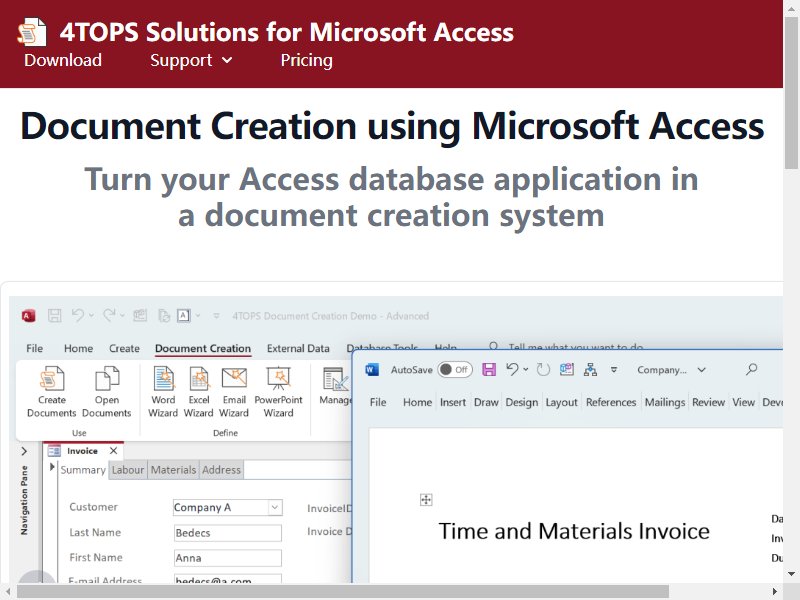Screen dimensions: 800x600
Task: Click the vertical scrollbar thumb
Action: (791, 91)
